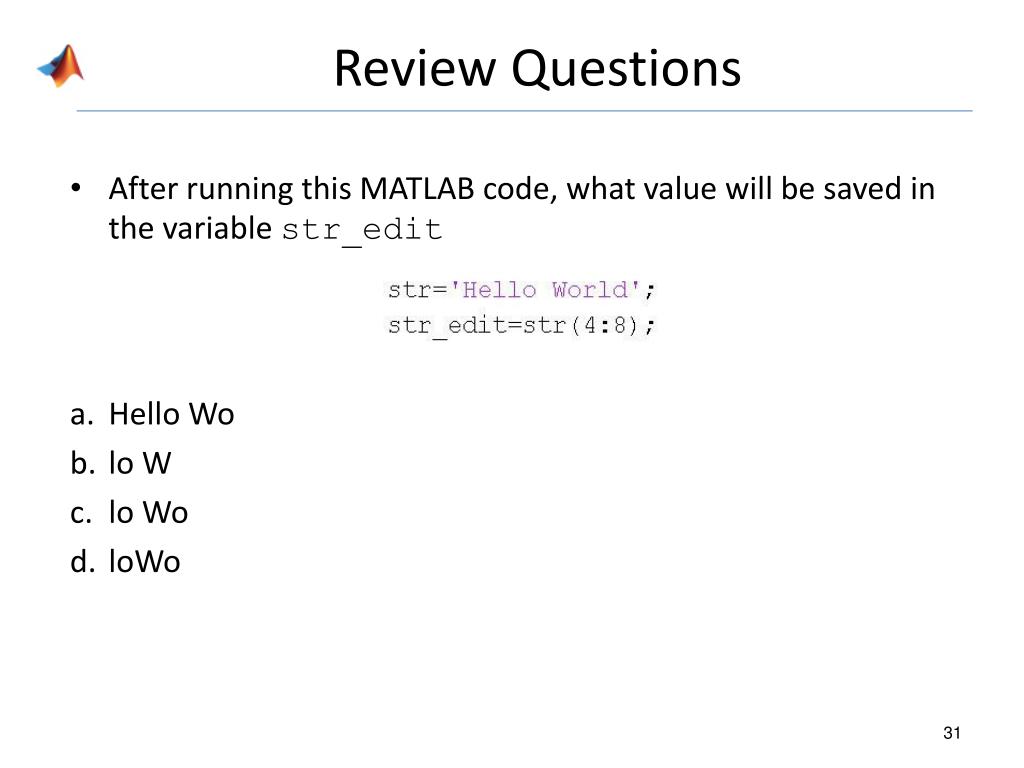Click the letter label 'c.'
Screen dimensions: 1024x768
point(81,513)
